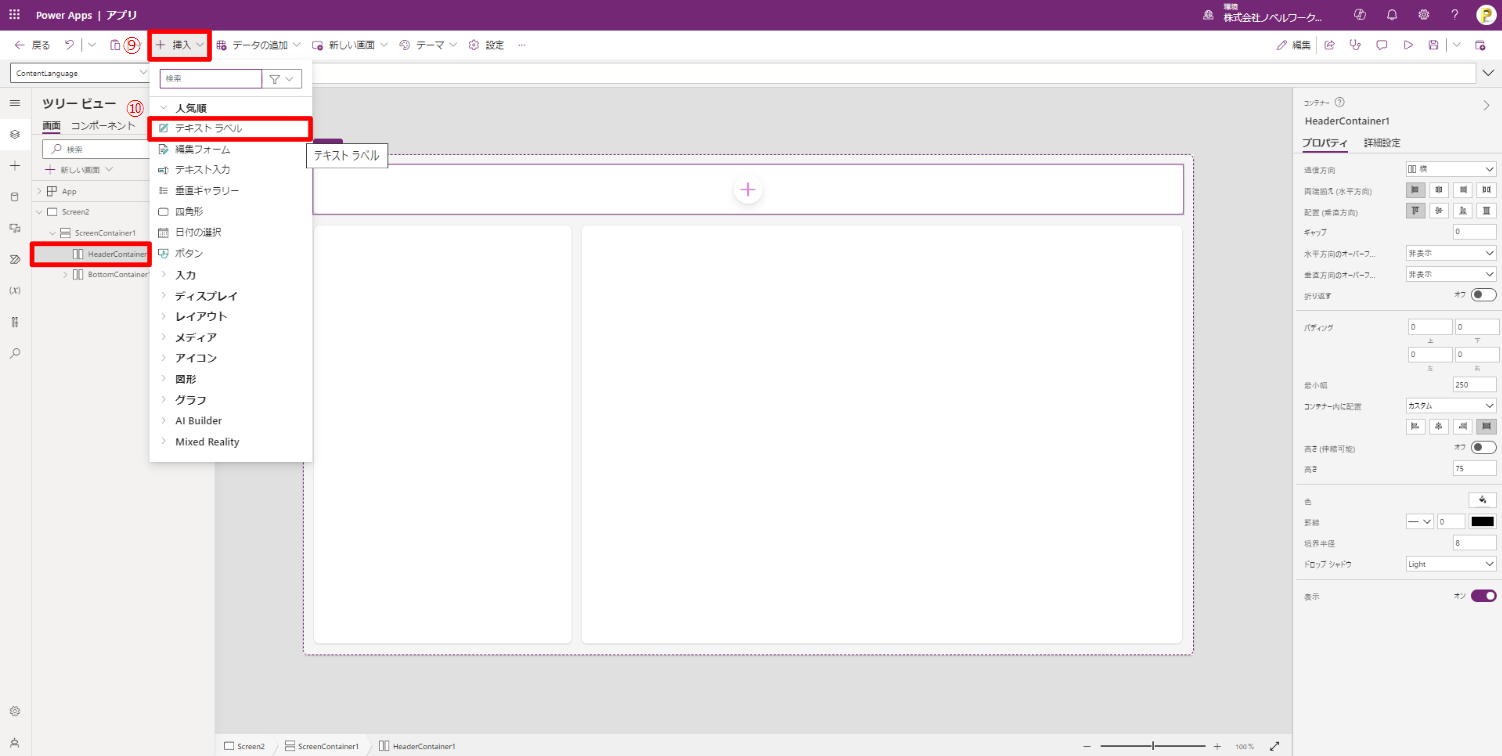Open the 垂直方向のオーバーフロー dropdown
Image resolution: width=1502 pixels, height=756 pixels.
(x=1451, y=274)
